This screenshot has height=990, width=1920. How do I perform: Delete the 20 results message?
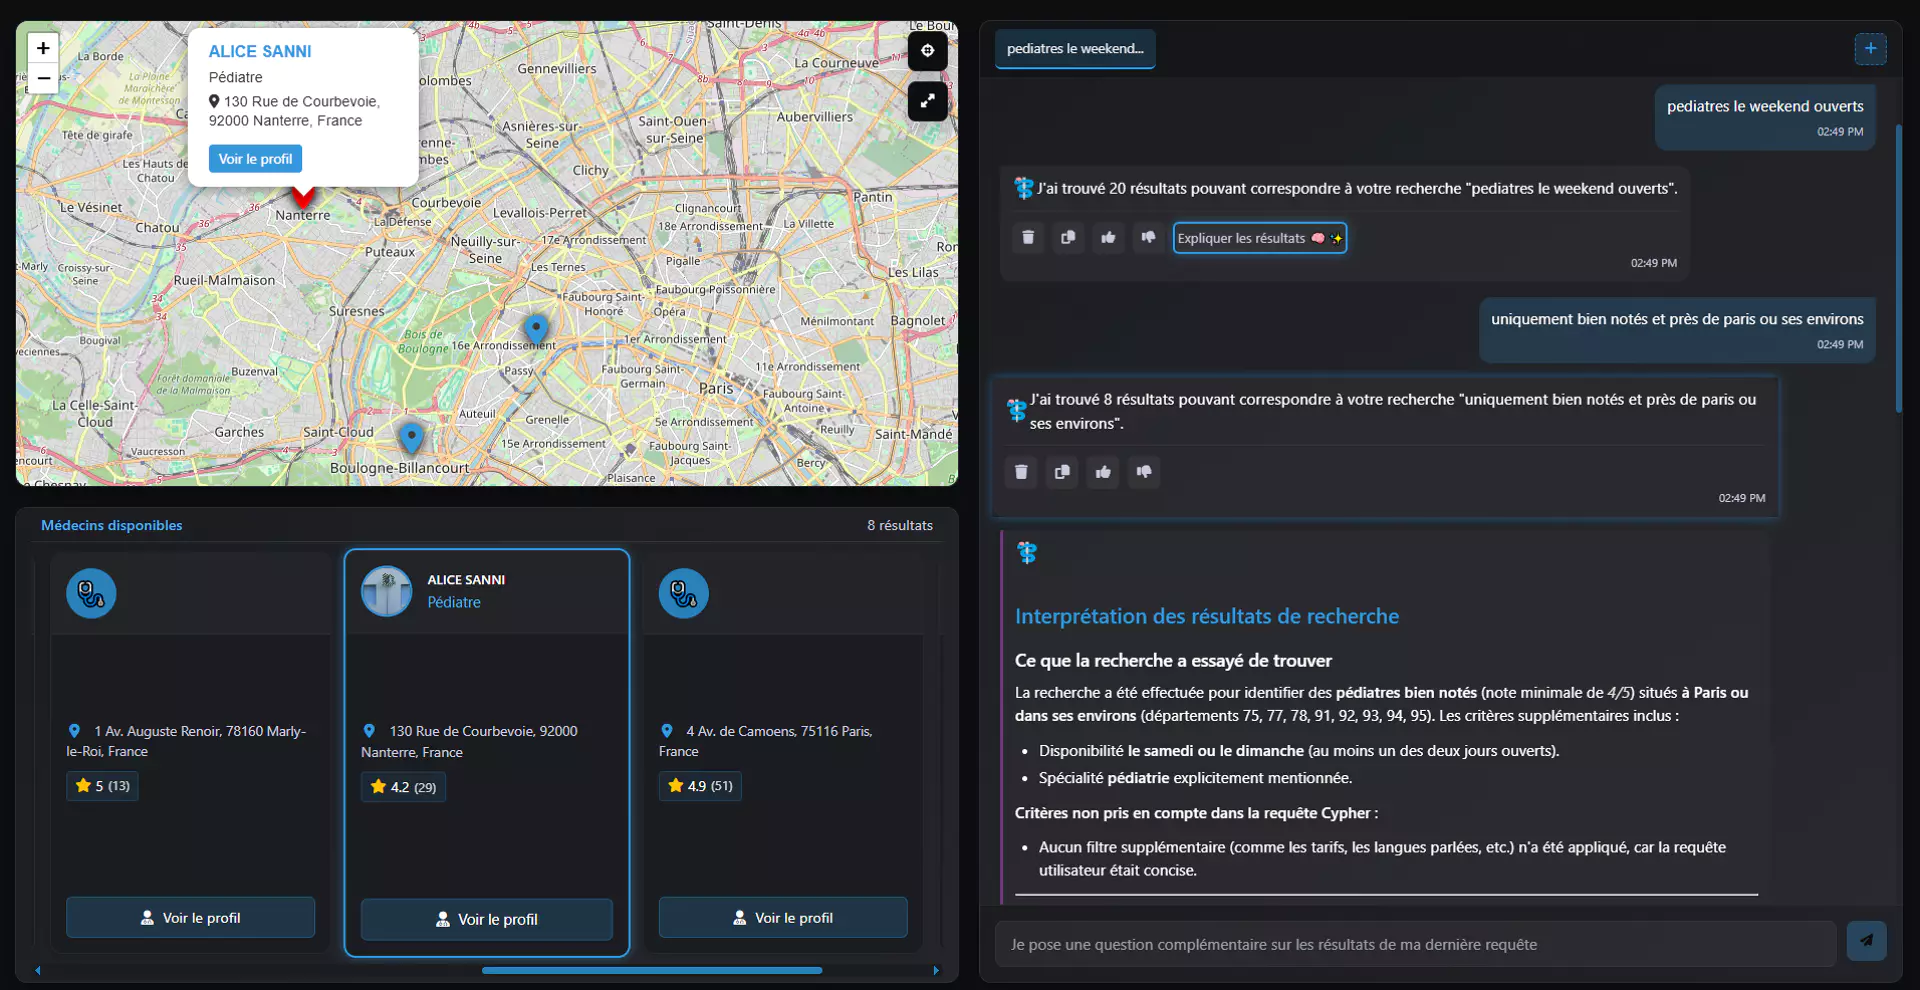pyautogui.click(x=1028, y=238)
